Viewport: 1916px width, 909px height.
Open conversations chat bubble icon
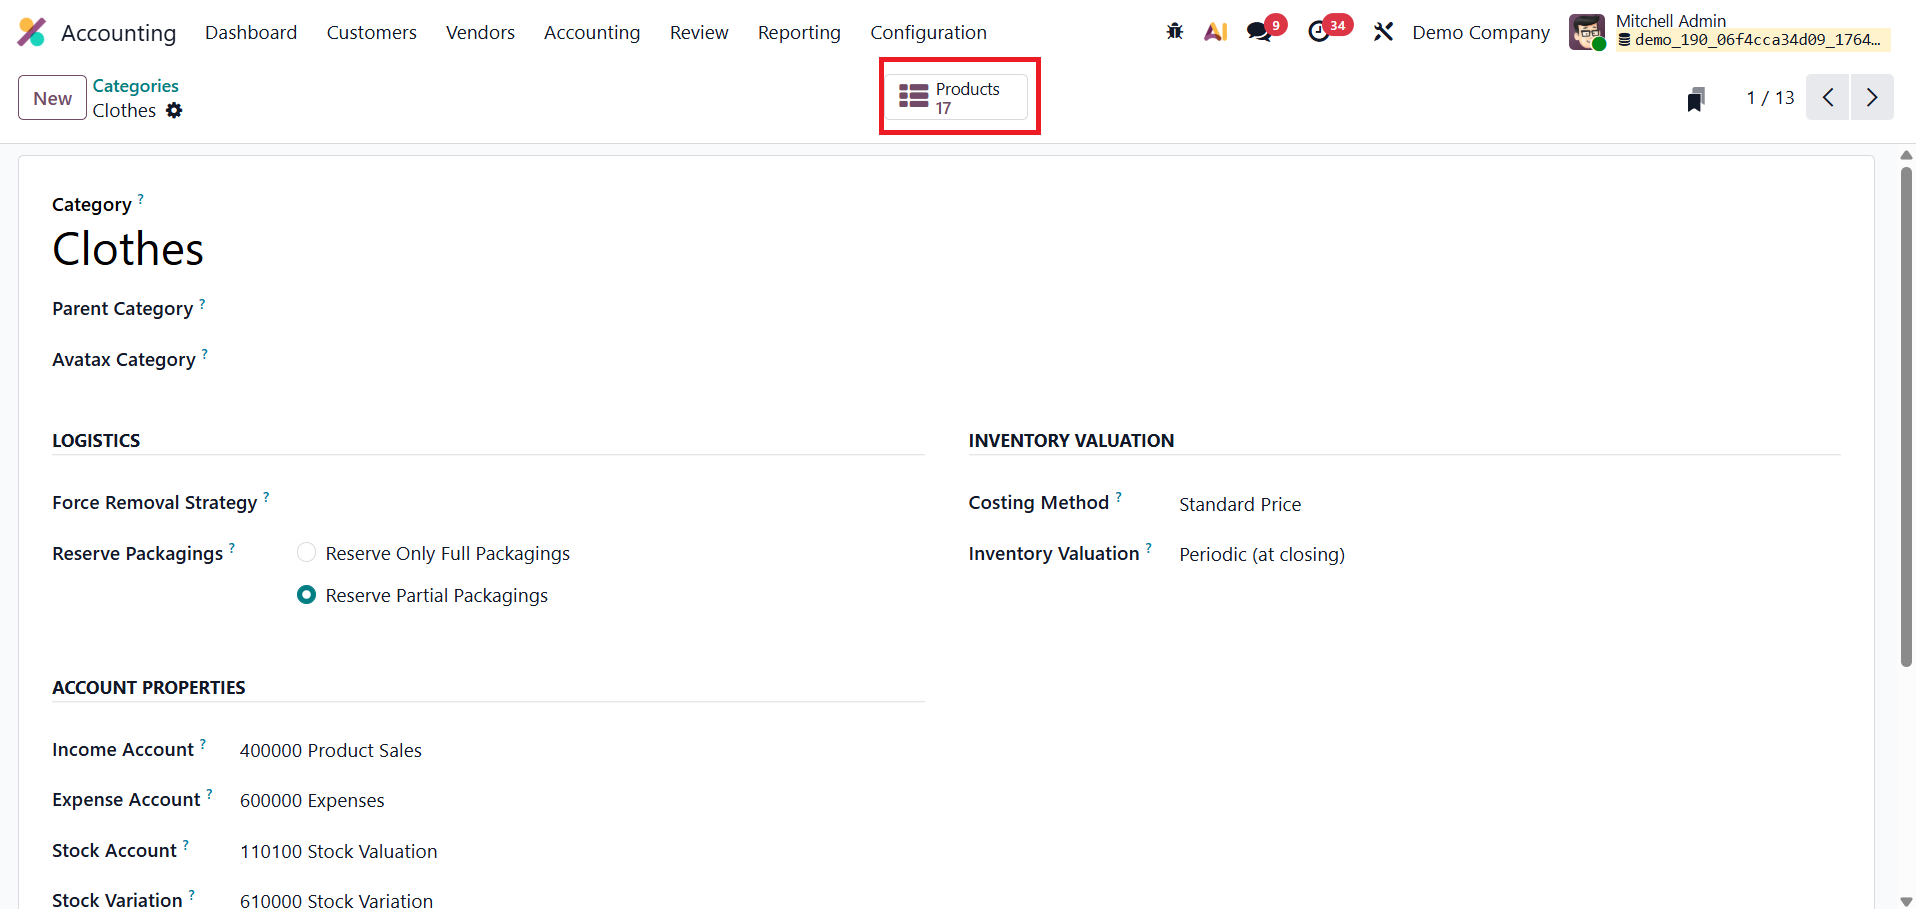[1259, 32]
